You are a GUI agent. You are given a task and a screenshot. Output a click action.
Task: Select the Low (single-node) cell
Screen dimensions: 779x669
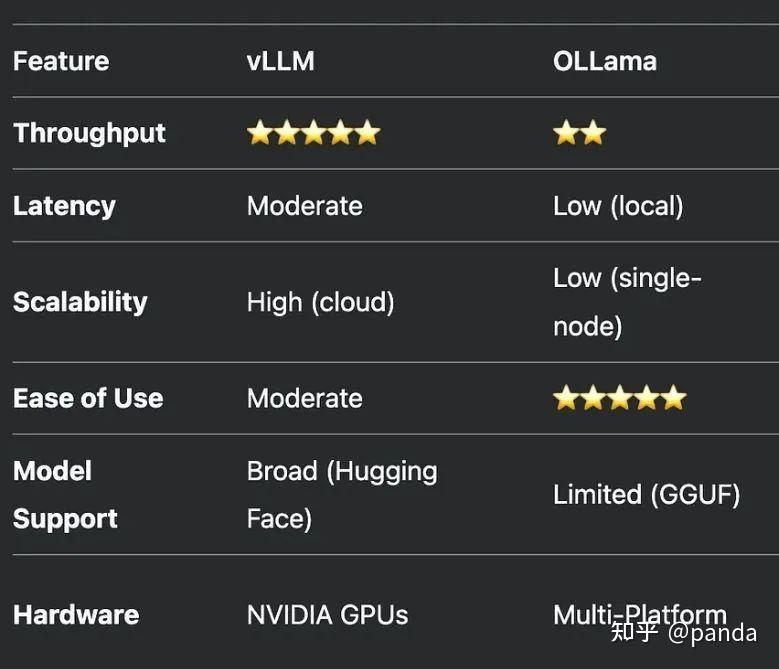pos(627,302)
